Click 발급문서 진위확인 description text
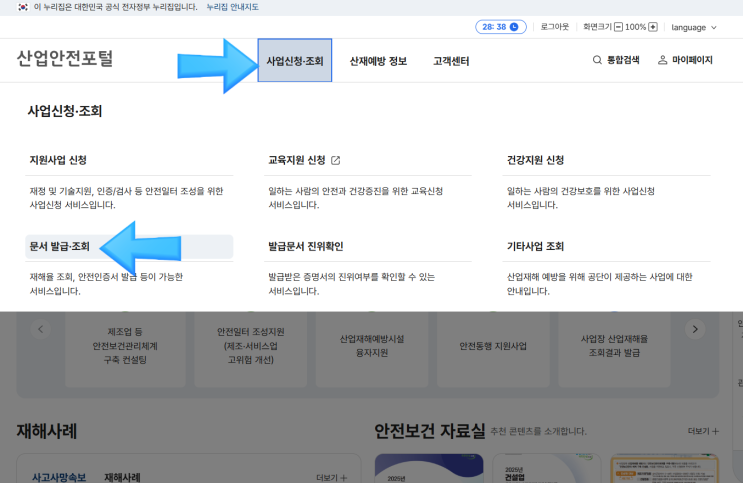Image resolution: width=743 pixels, height=483 pixels. (x=351, y=284)
